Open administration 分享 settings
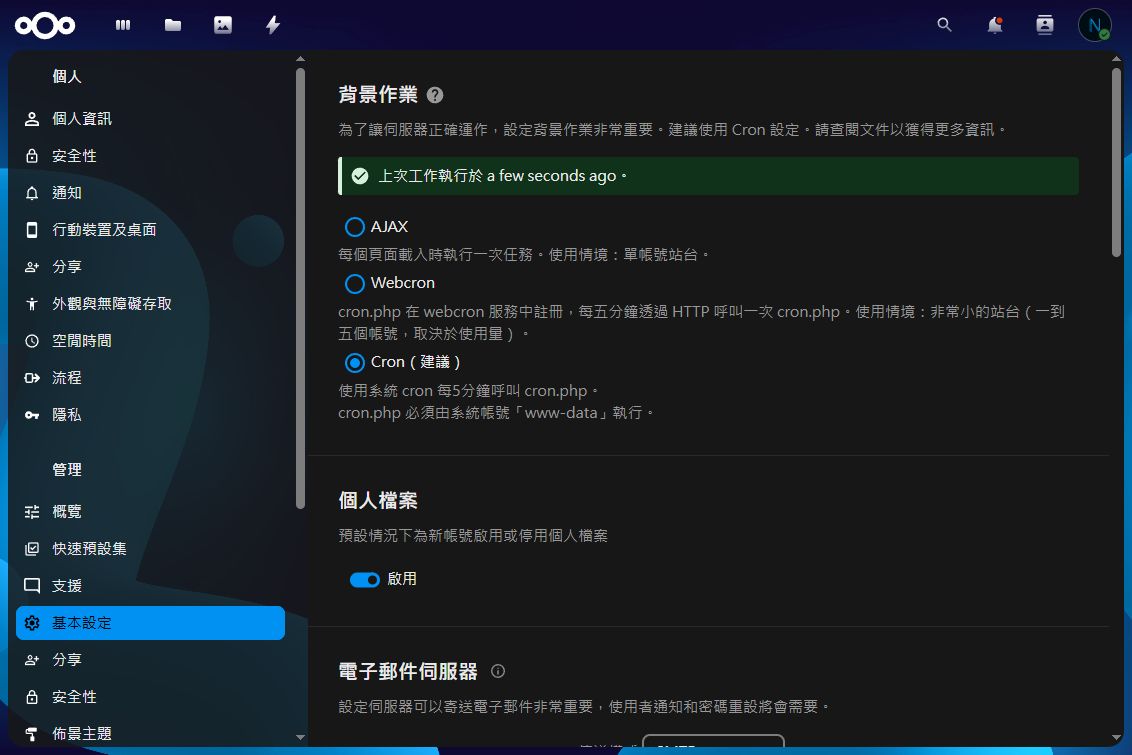Screen dimensions: 1132x755 pos(150,660)
